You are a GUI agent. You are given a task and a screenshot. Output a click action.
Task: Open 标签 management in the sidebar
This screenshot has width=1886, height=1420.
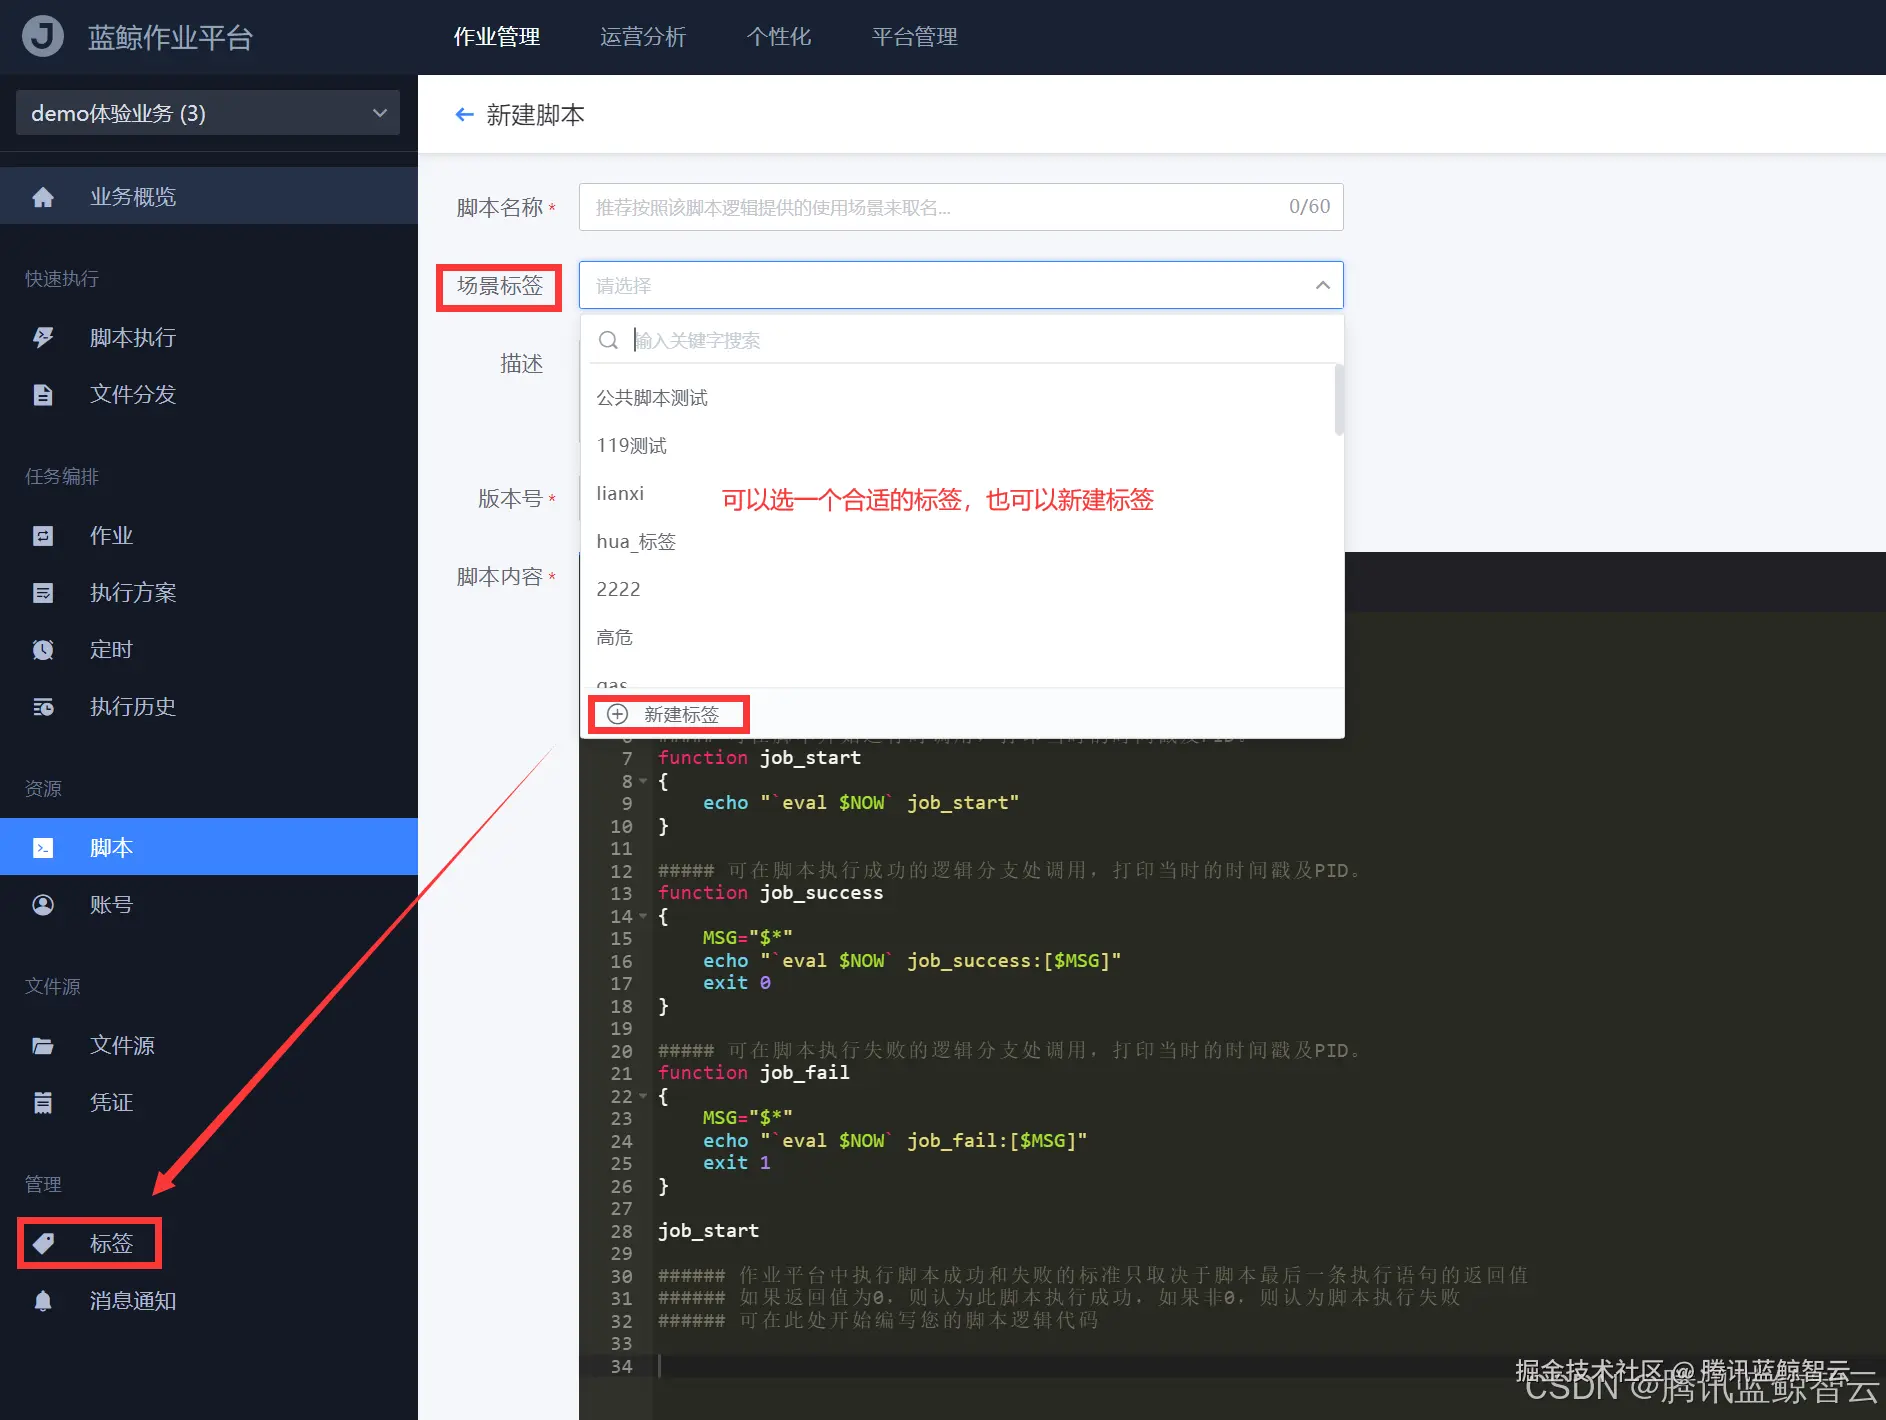(x=209, y=1244)
